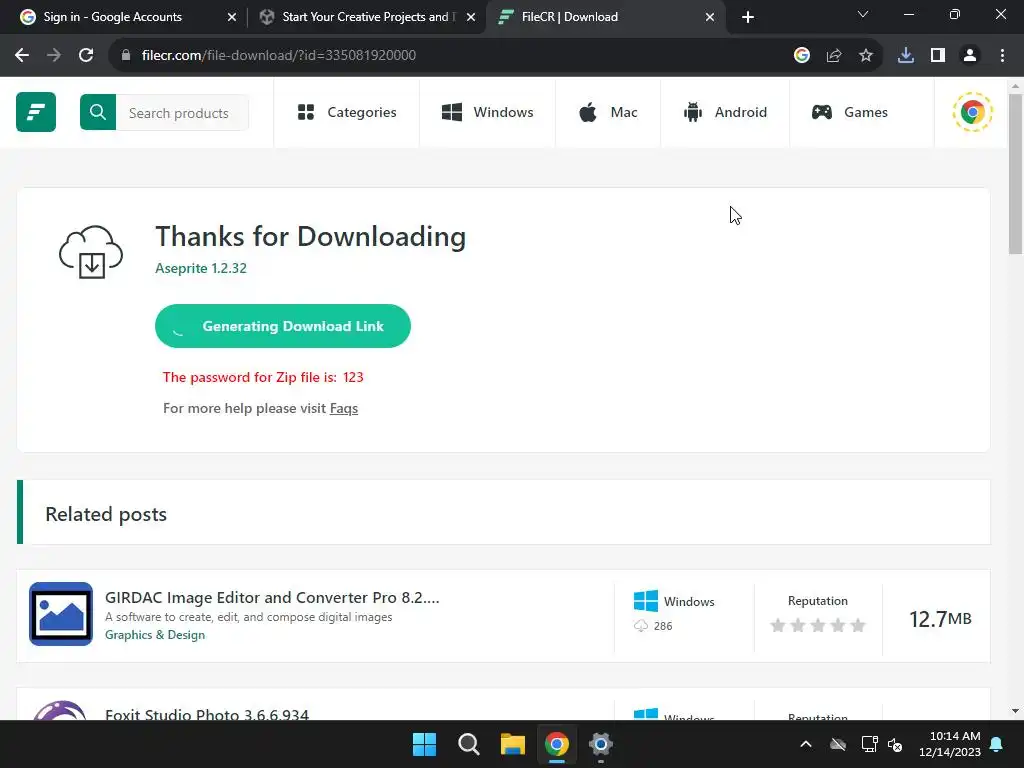Click the Windows platform icon for GIRDAC

[646, 601]
